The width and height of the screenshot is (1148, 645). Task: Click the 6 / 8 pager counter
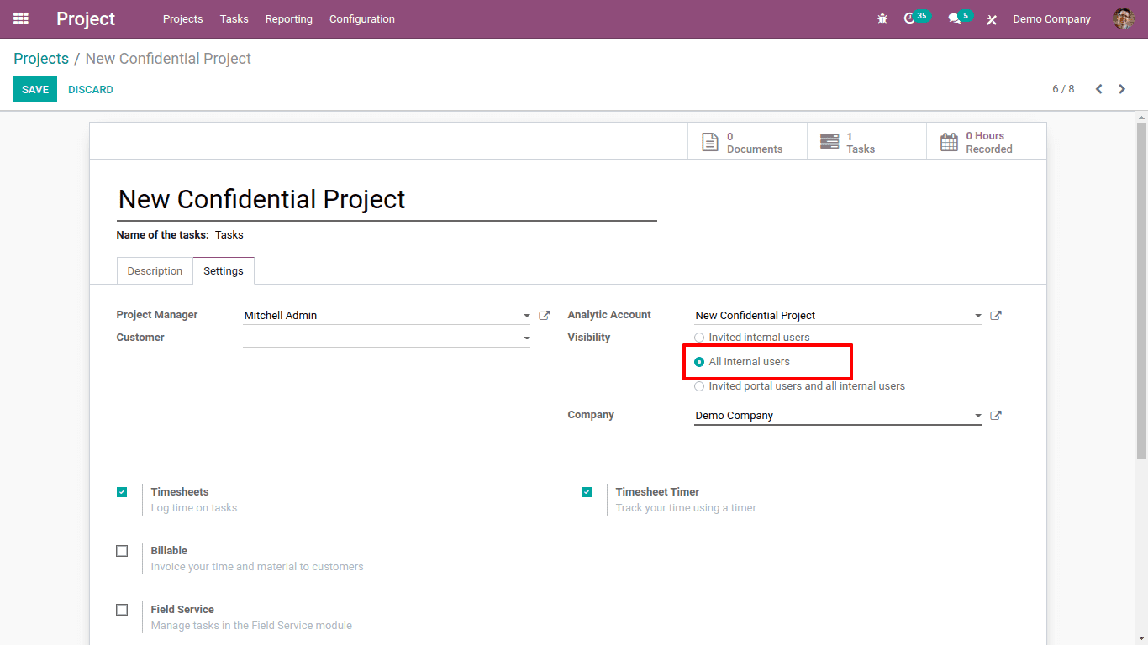(1063, 89)
